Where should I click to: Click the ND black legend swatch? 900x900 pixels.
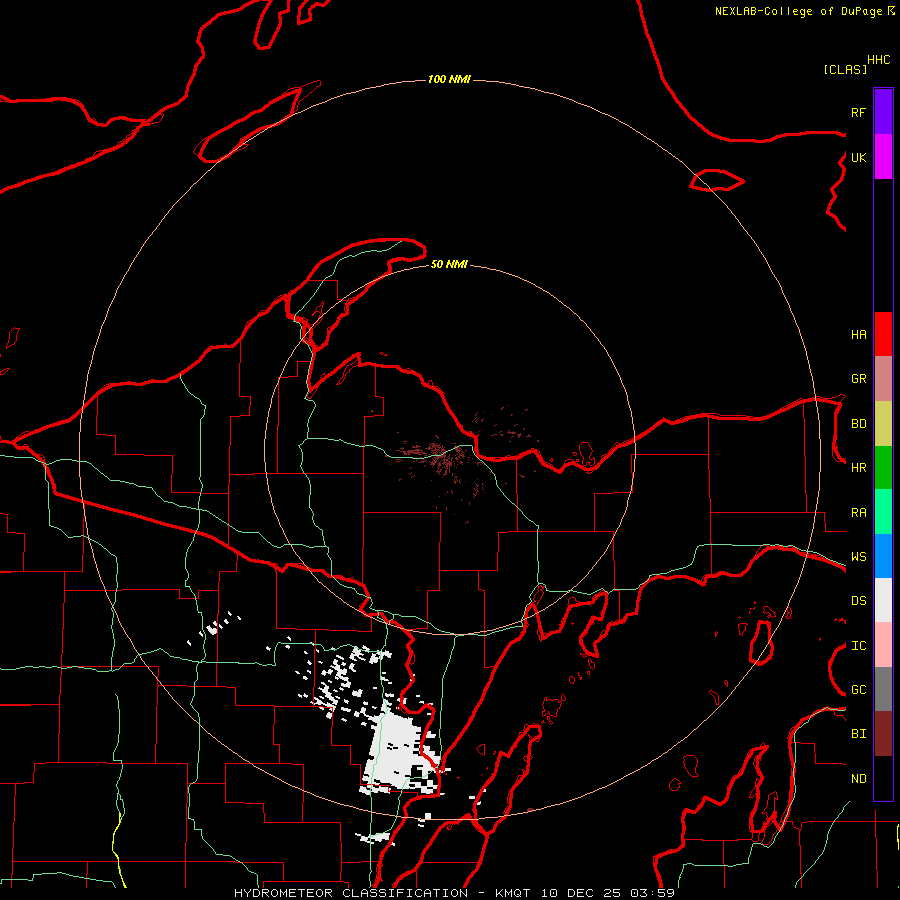(883, 778)
